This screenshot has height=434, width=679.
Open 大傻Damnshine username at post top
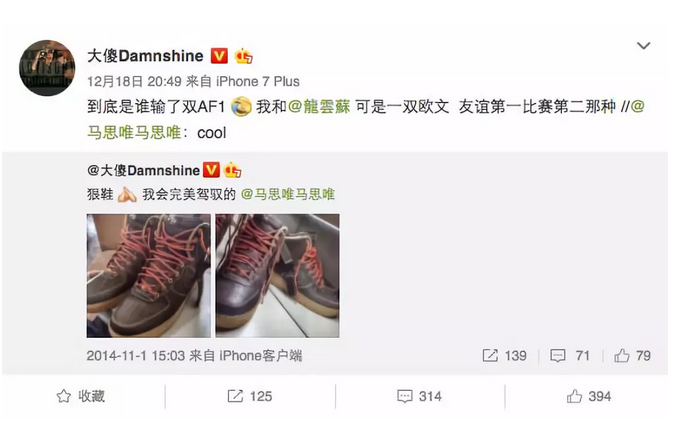pyautogui.click(x=146, y=56)
